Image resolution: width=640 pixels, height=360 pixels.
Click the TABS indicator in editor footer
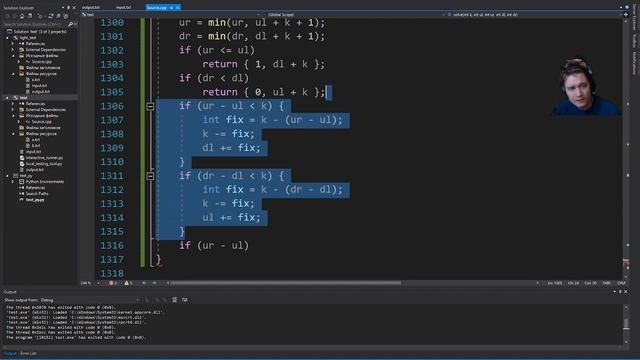pyautogui.click(x=606, y=283)
